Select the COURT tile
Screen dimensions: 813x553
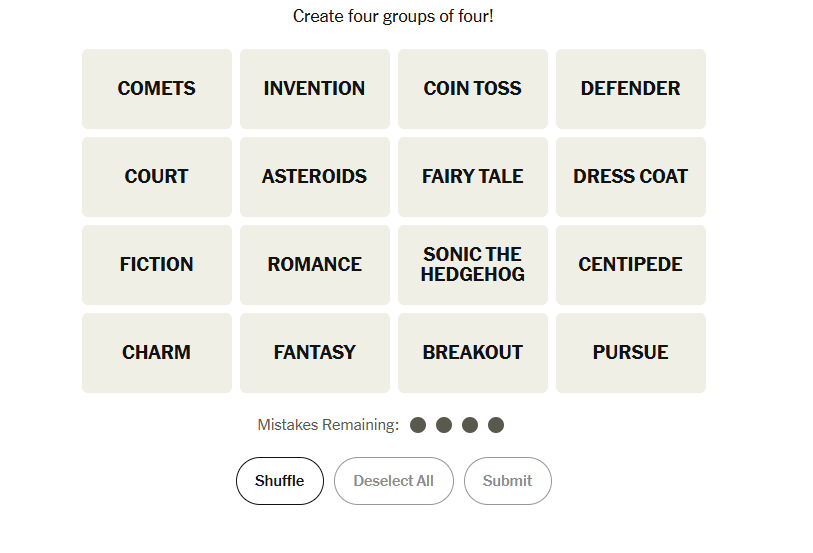pyautogui.click(x=157, y=177)
